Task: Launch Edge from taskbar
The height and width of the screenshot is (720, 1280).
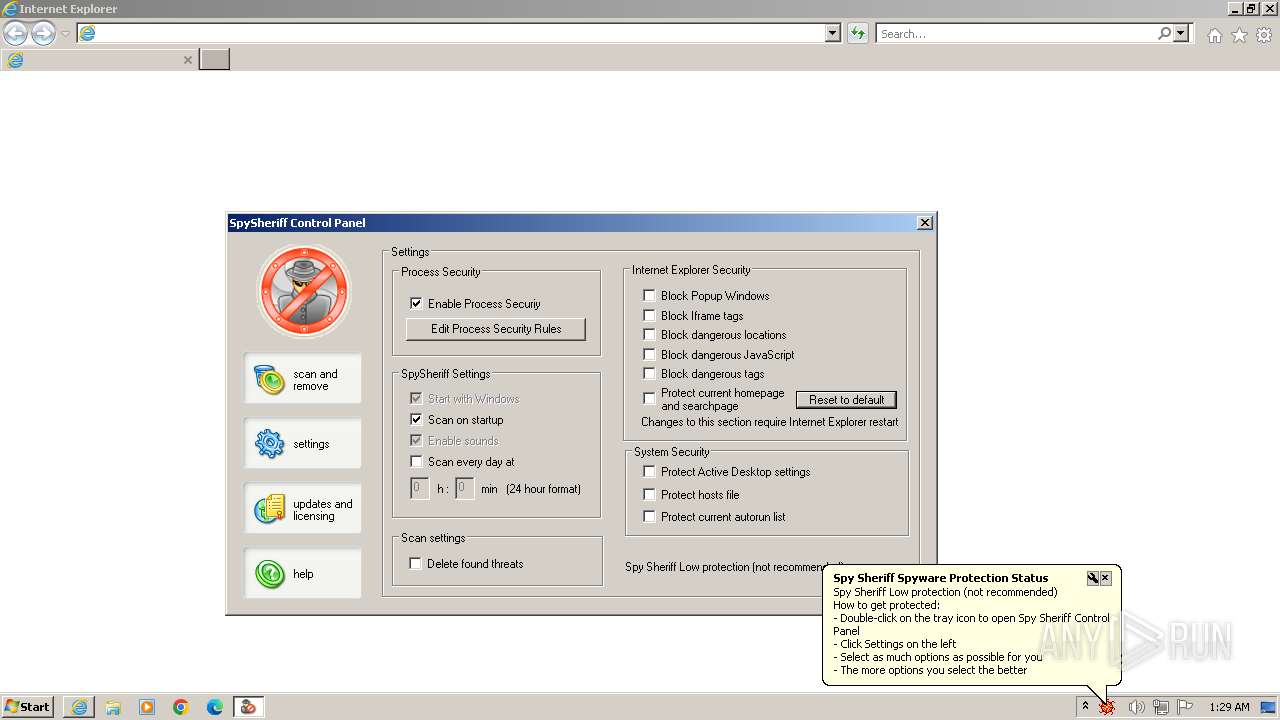Action: (215, 707)
